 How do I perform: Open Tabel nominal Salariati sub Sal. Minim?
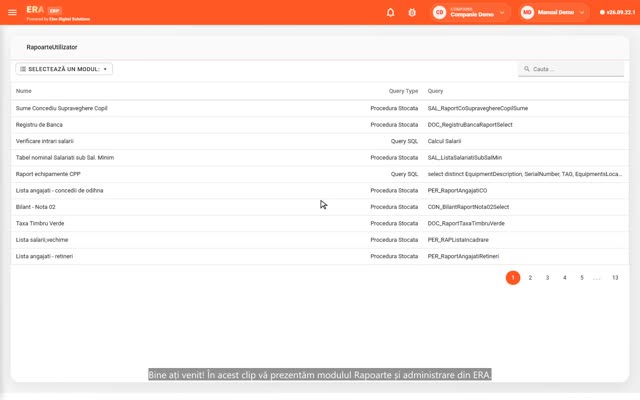point(65,158)
